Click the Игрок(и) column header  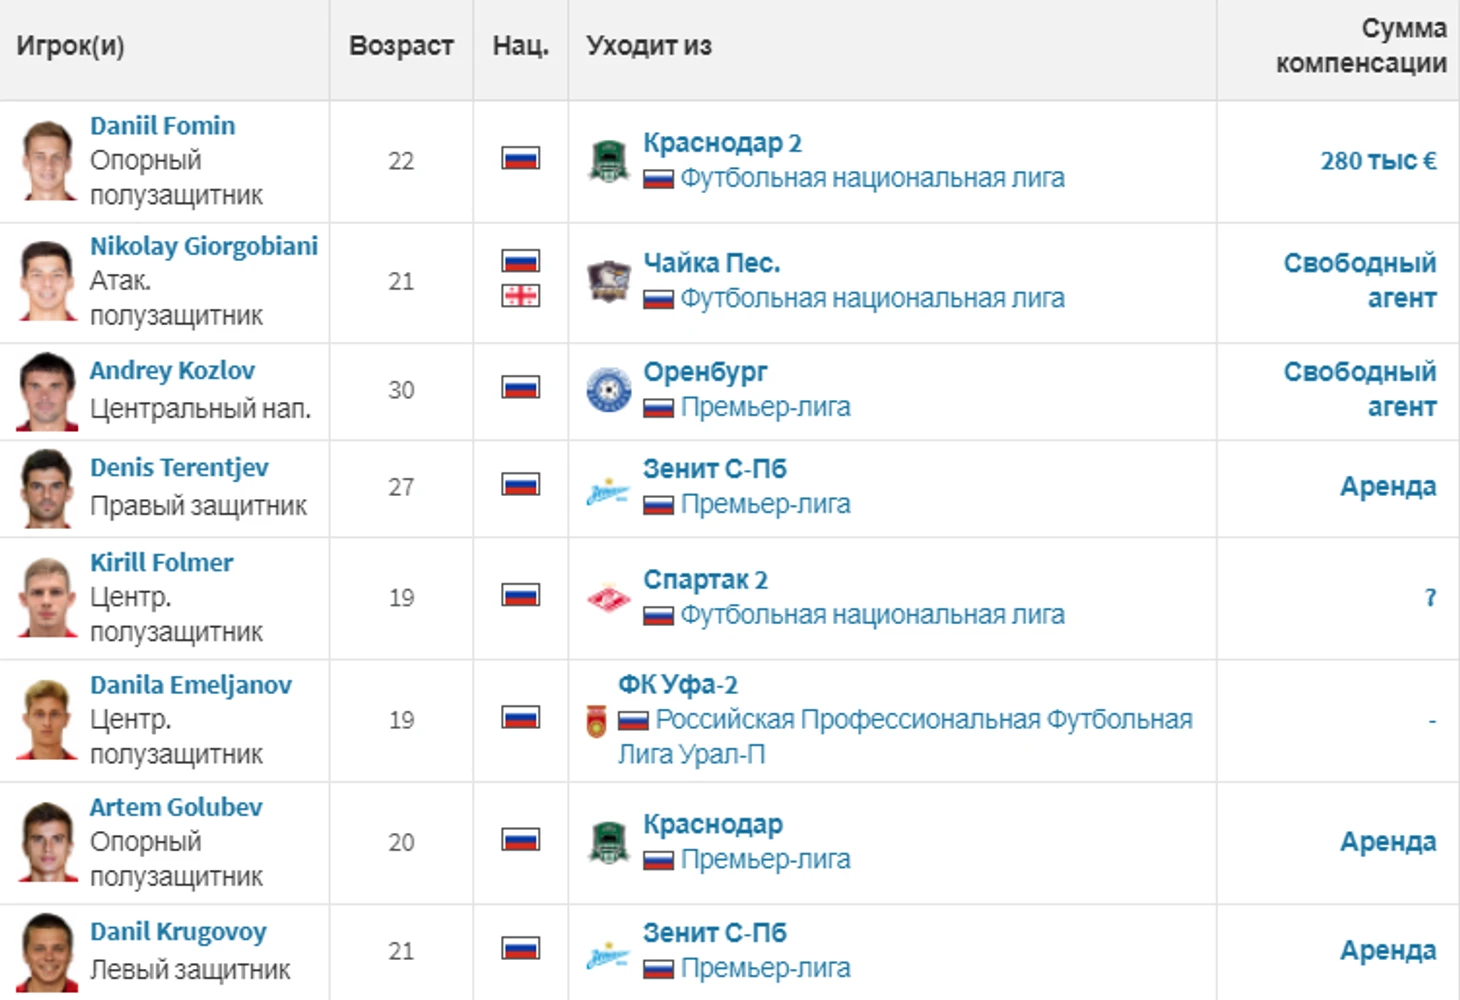pyautogui.click(x=70, y=46)
